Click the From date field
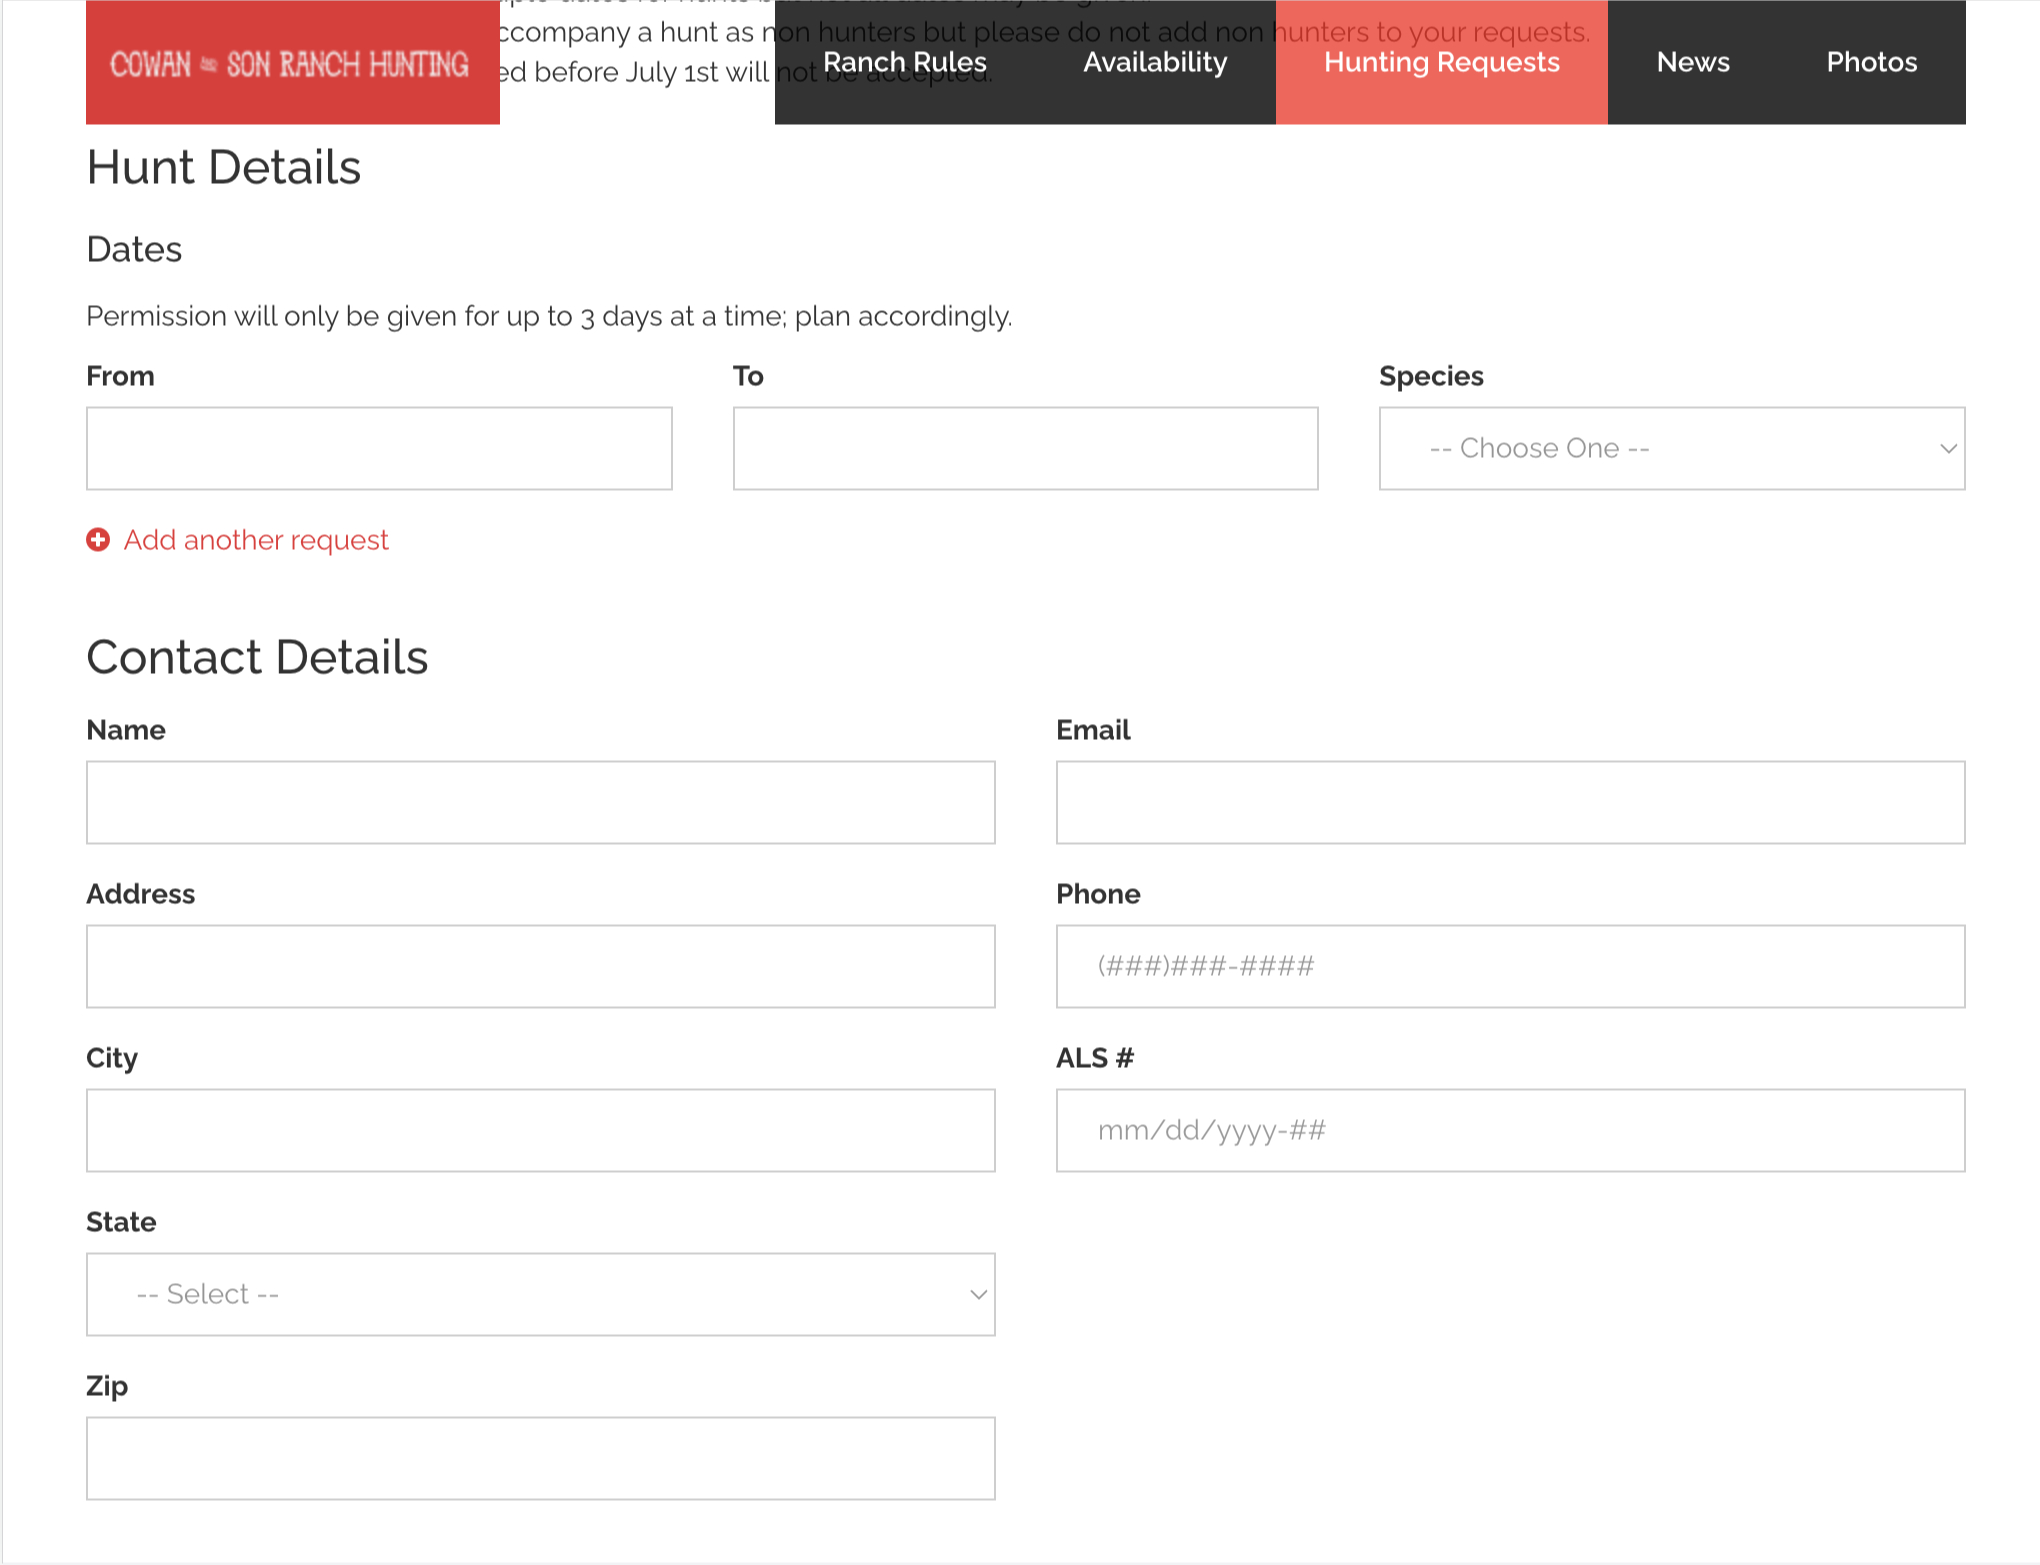This screenshot has height=1565, width=2040. pyautogui.click(x=379, y=448)
